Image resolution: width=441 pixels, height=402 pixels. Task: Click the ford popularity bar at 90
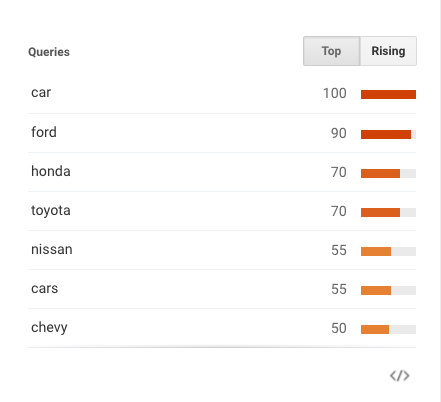(x=388, y=134)
